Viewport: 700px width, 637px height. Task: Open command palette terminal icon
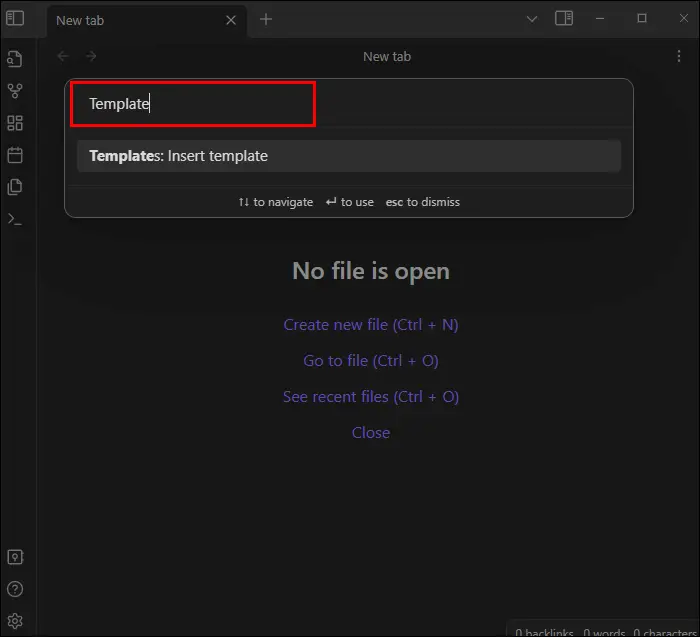point(15,219)
